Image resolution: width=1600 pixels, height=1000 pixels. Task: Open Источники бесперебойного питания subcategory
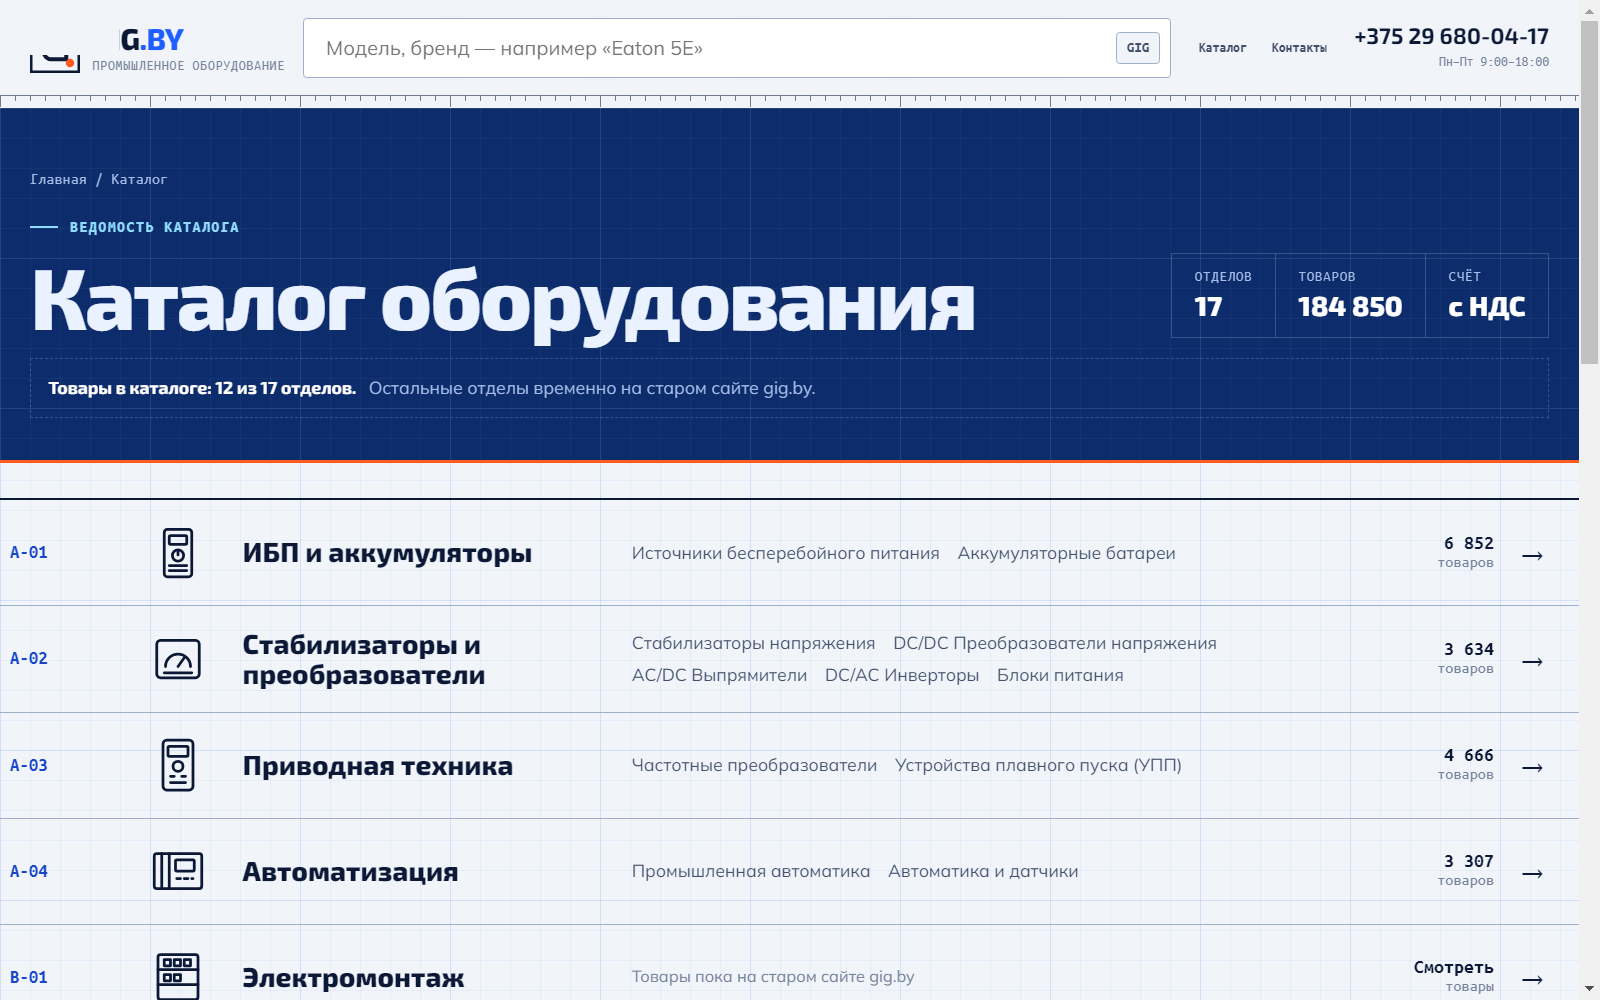point(785,553)
